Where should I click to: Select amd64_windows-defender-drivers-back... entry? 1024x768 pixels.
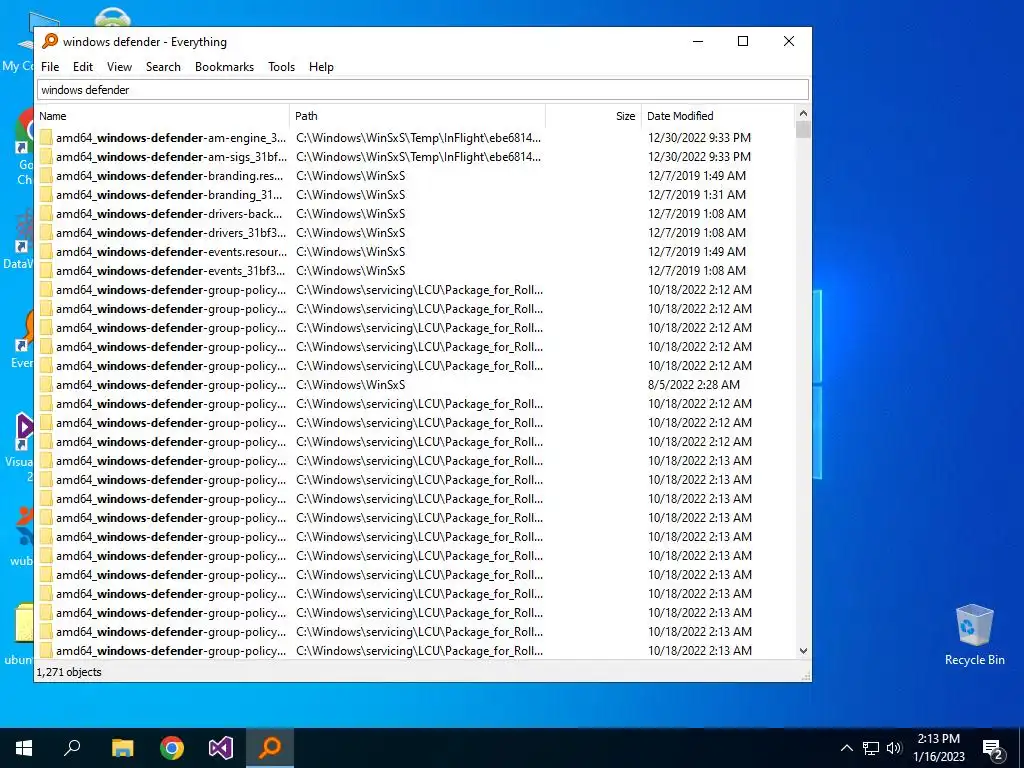[169, 214]
